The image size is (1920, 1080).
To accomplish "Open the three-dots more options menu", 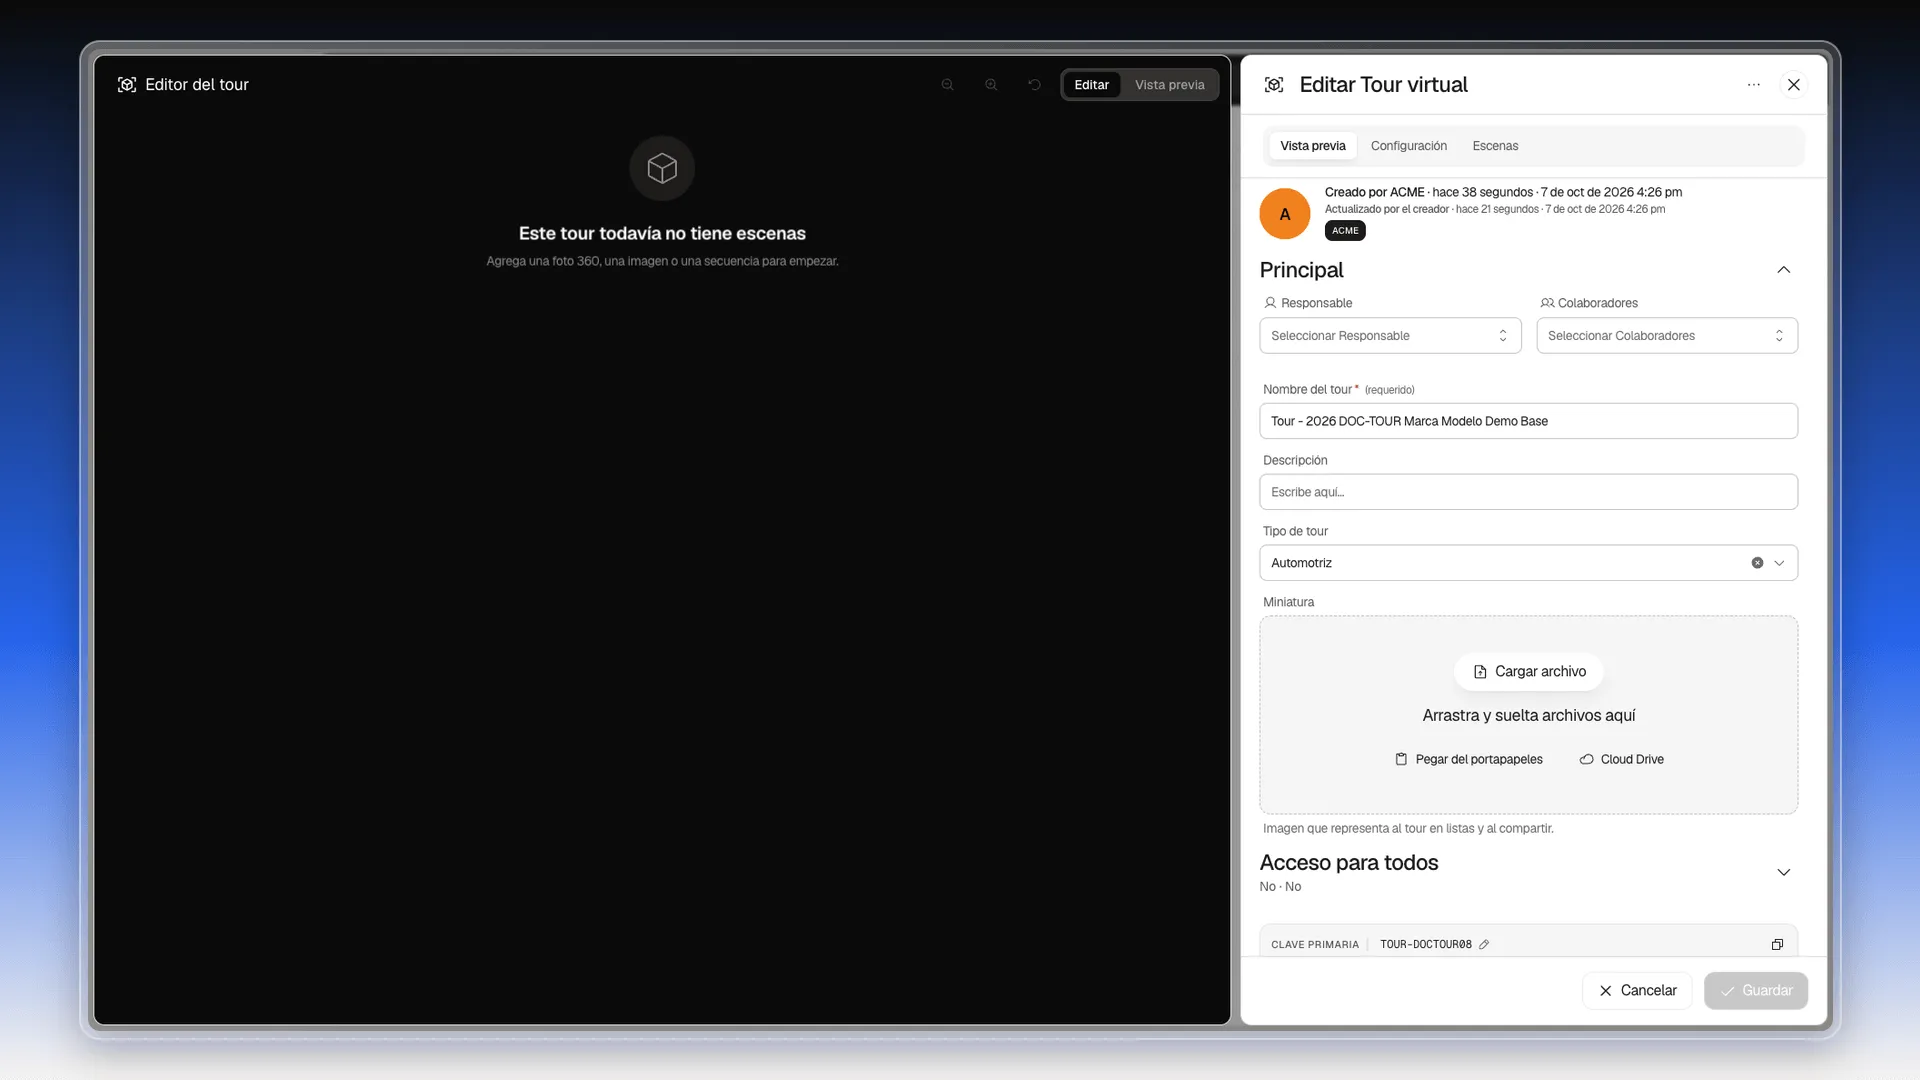I will coord(1754,85).
